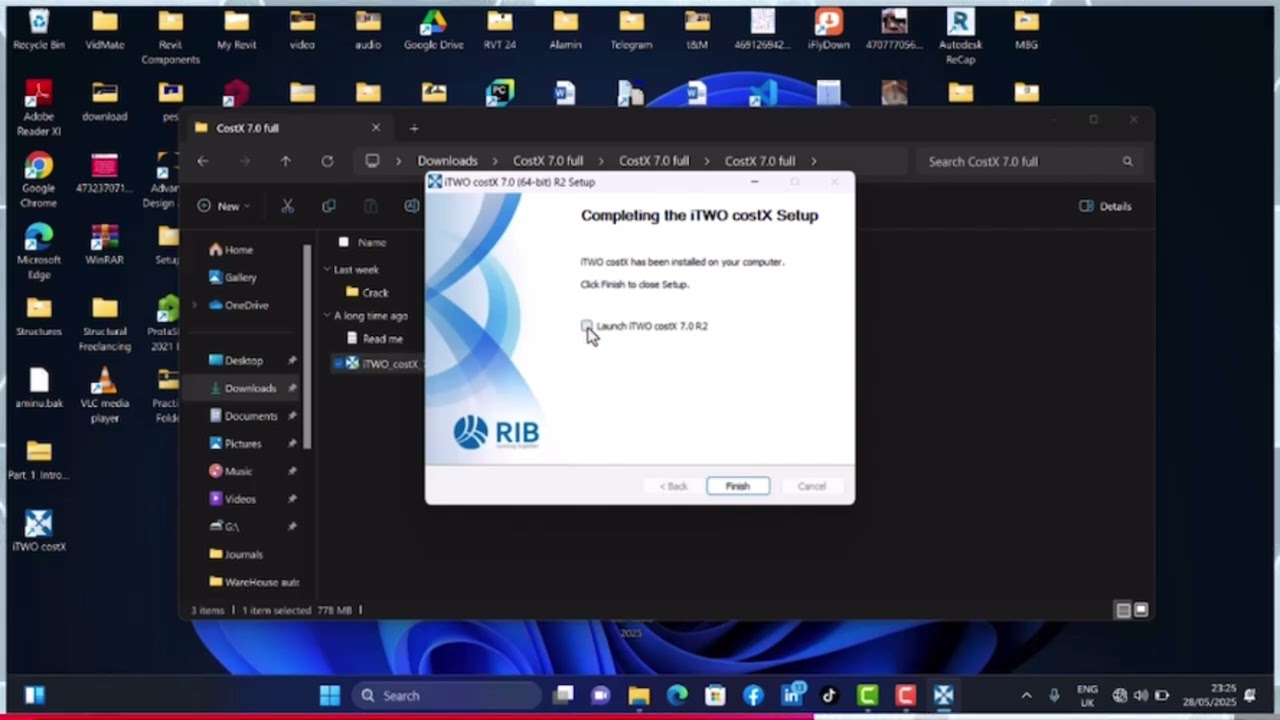The height and width of the screenshot is (720, 1280).
Task: Open iFlyDown desktop icon
Action: pyautogui.click(x=828, y=30)
